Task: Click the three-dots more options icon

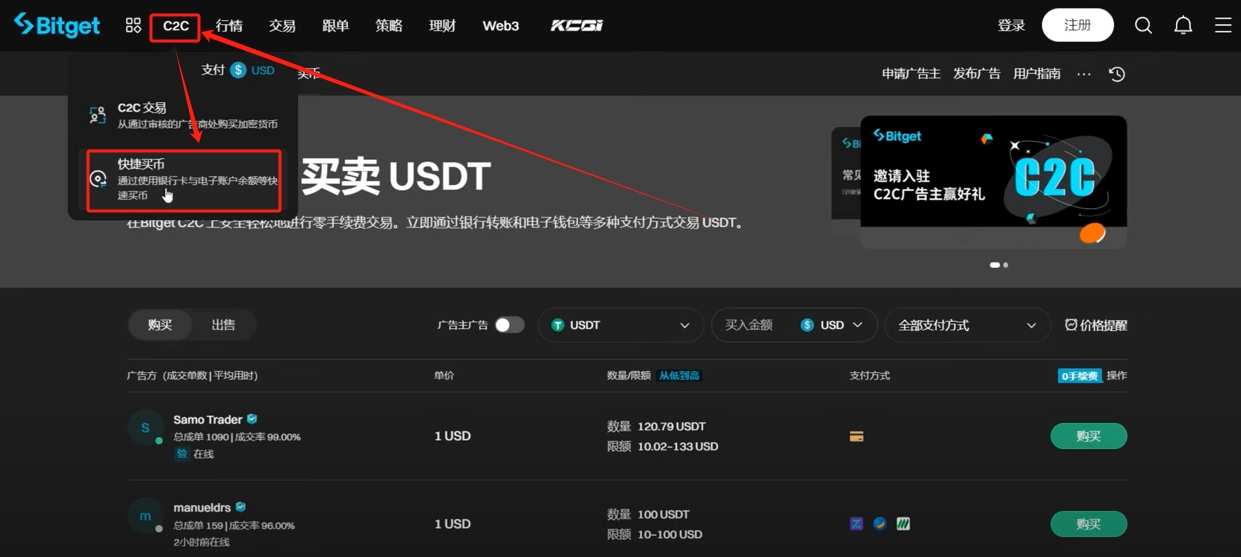Action: [1084, 74]
